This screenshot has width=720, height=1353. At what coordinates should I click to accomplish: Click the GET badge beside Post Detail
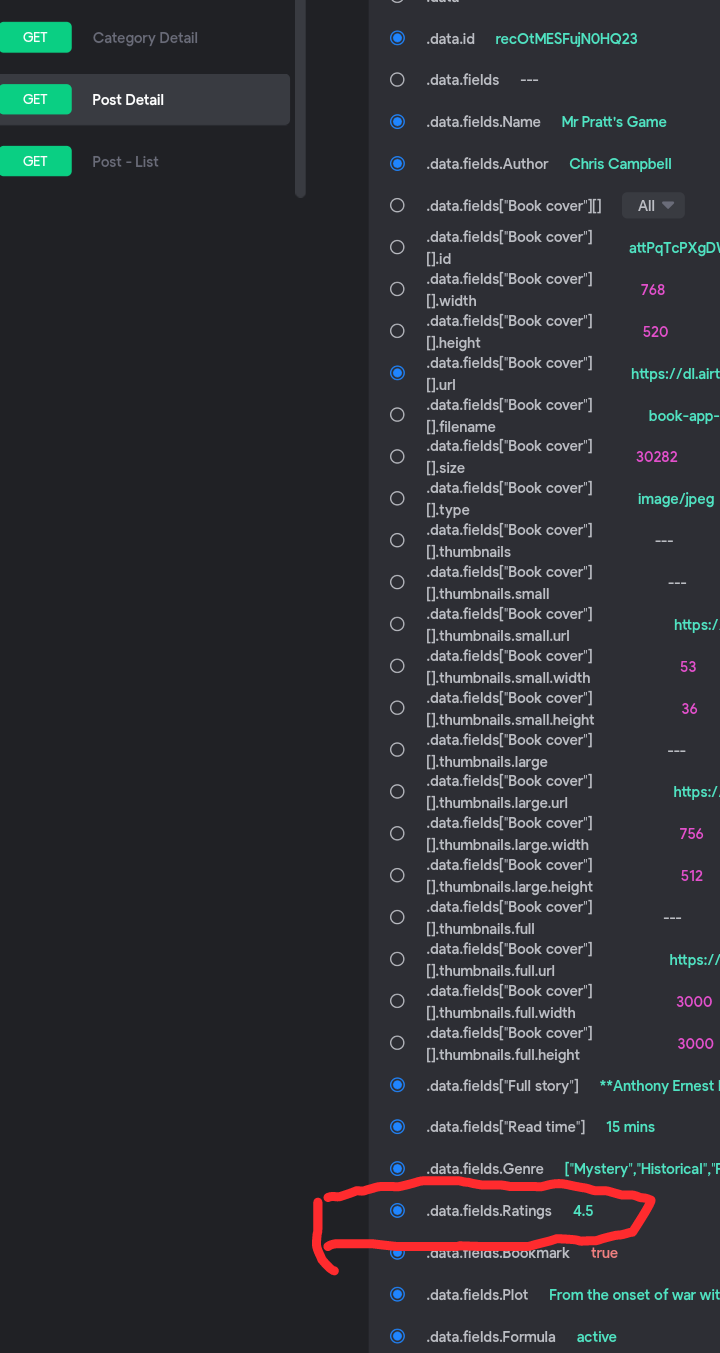[x=35, y=99]
